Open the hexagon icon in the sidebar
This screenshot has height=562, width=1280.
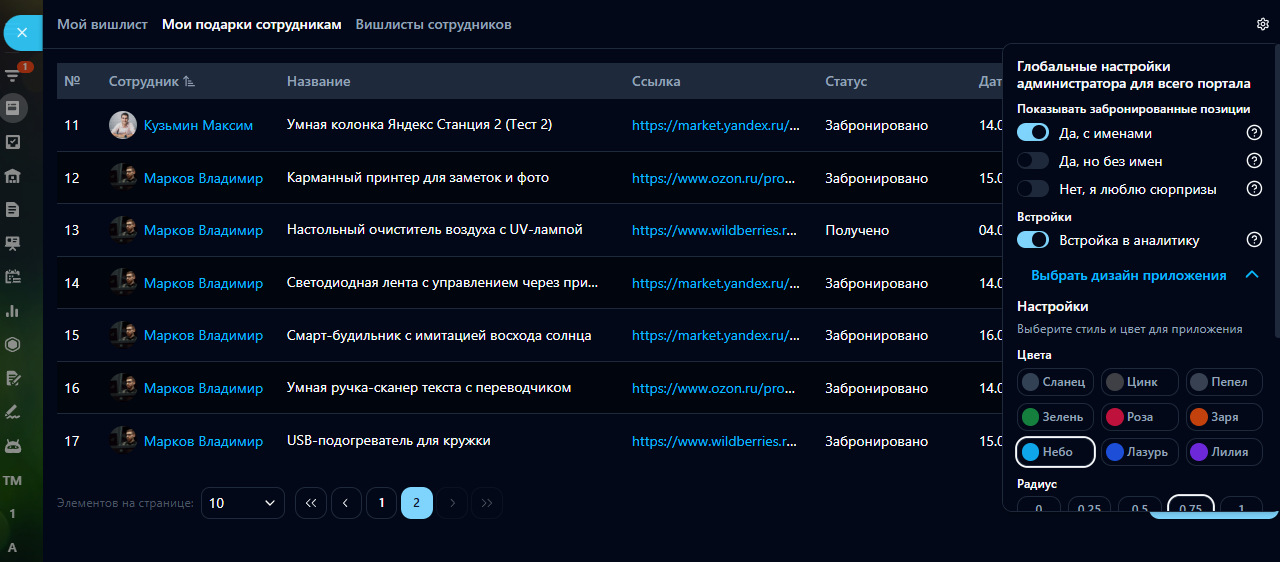13,345
